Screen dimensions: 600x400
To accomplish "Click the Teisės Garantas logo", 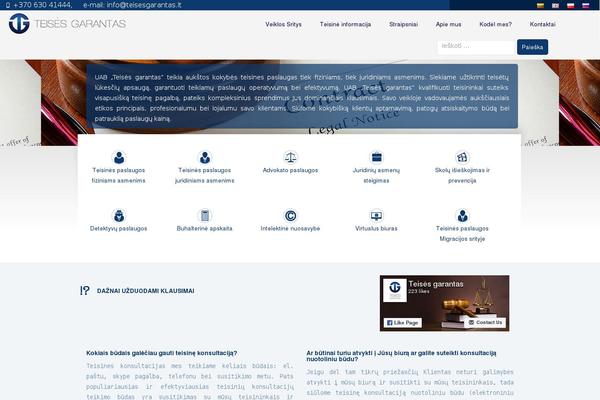I will pos(67,24).
